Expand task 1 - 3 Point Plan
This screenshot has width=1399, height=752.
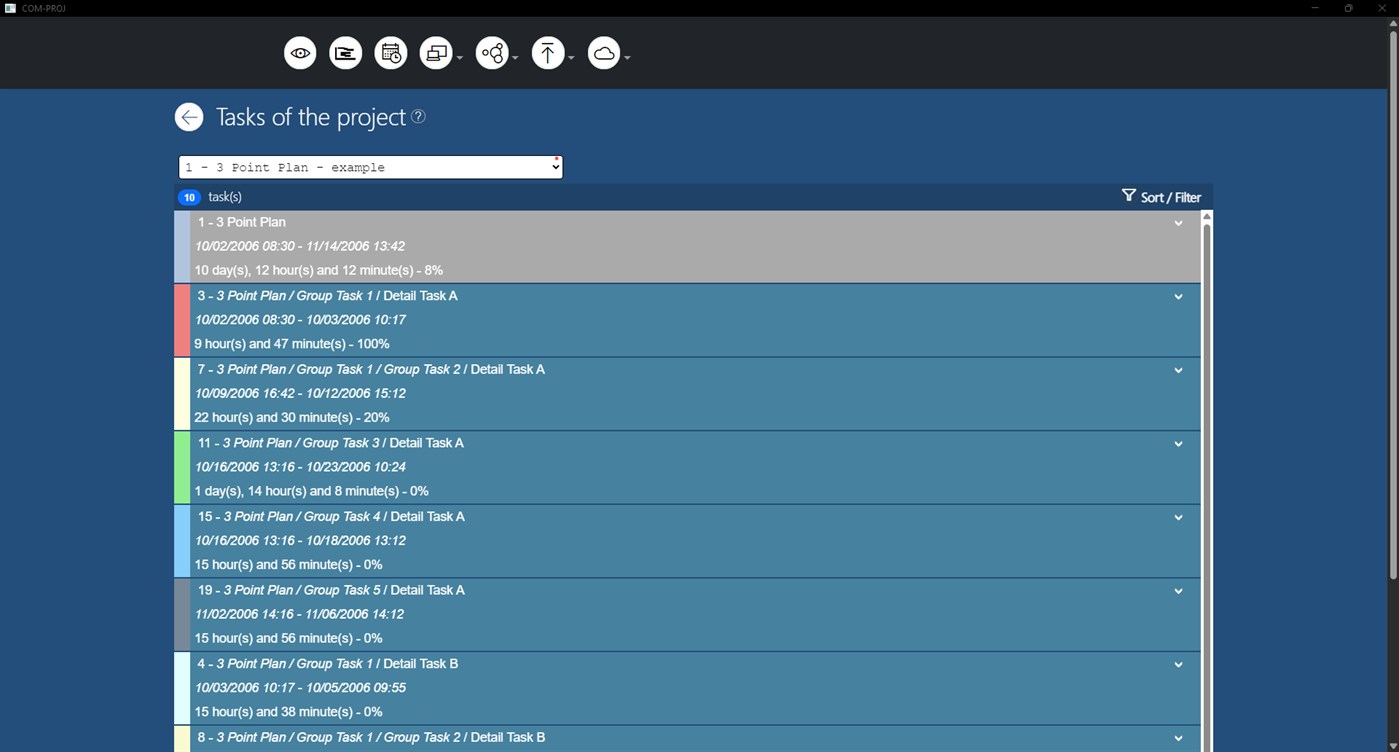(1178, 224)
